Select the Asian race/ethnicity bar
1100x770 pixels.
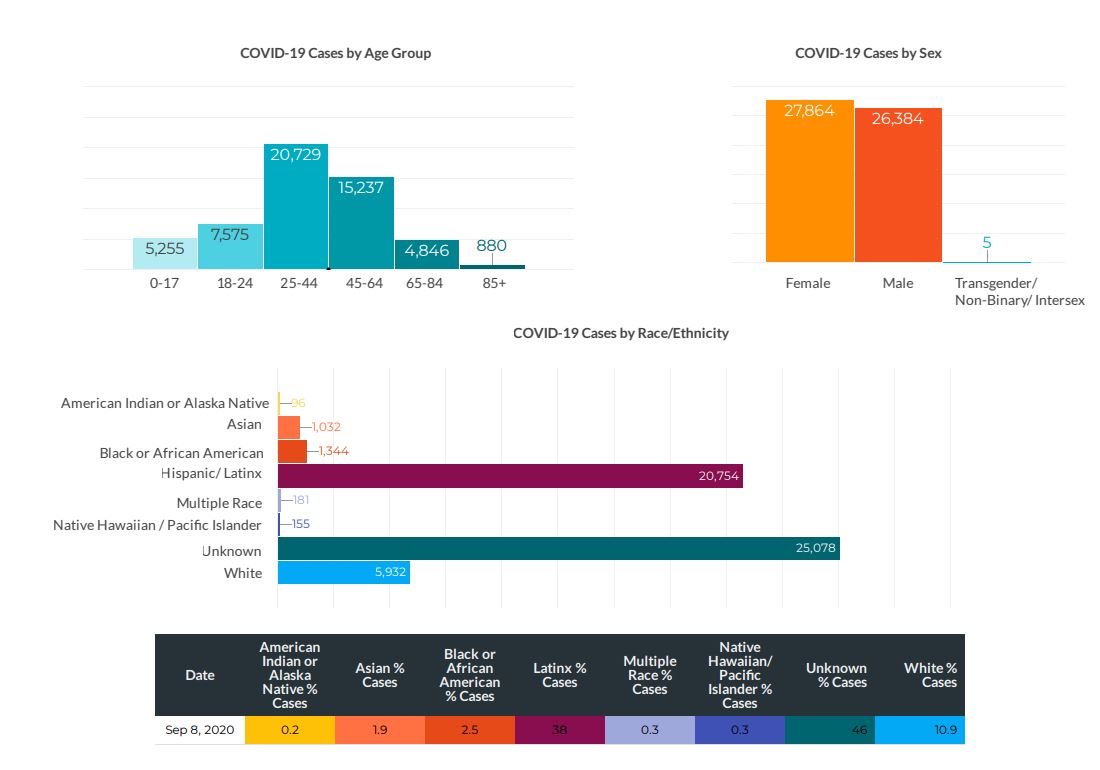click(289, 427)
